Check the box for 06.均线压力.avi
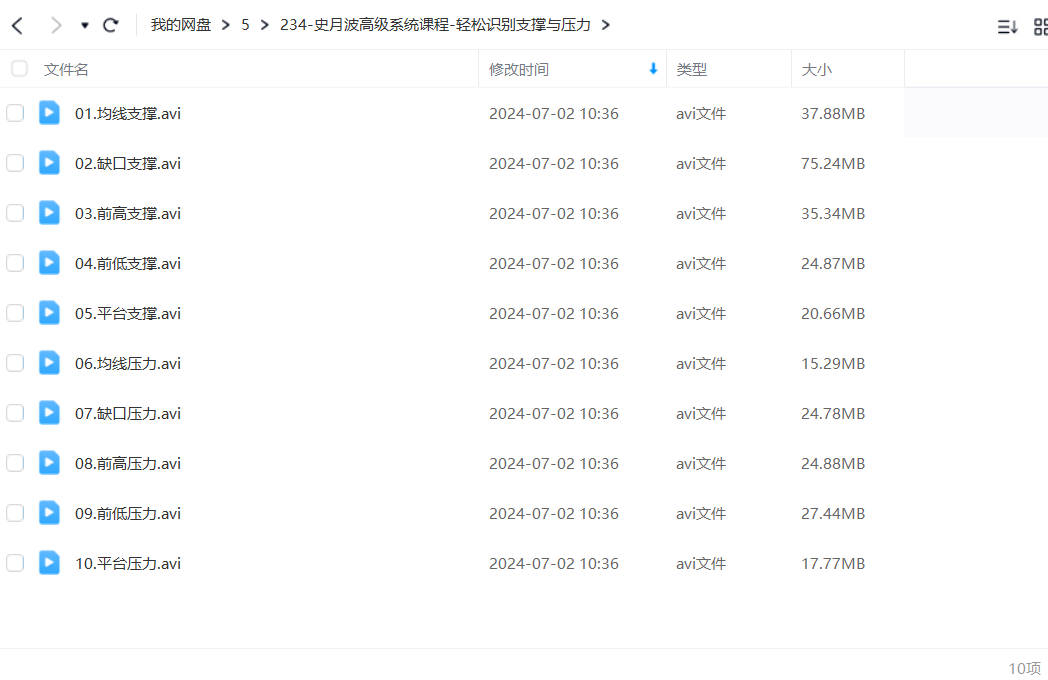 point(15,363)
